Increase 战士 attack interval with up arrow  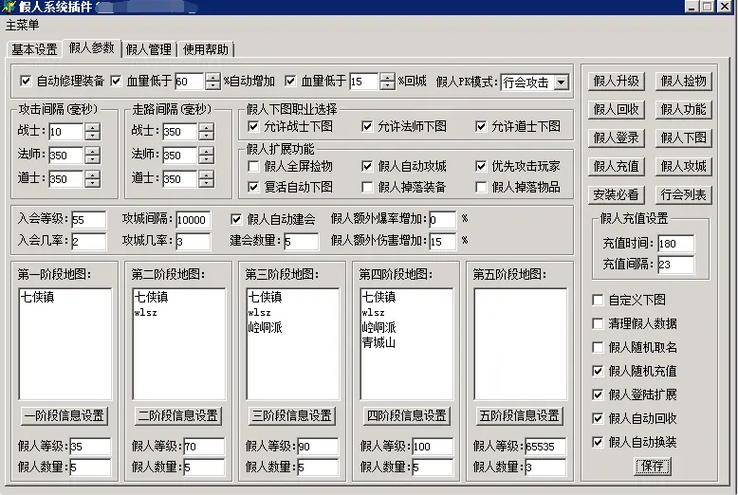[x=92, y=127]
